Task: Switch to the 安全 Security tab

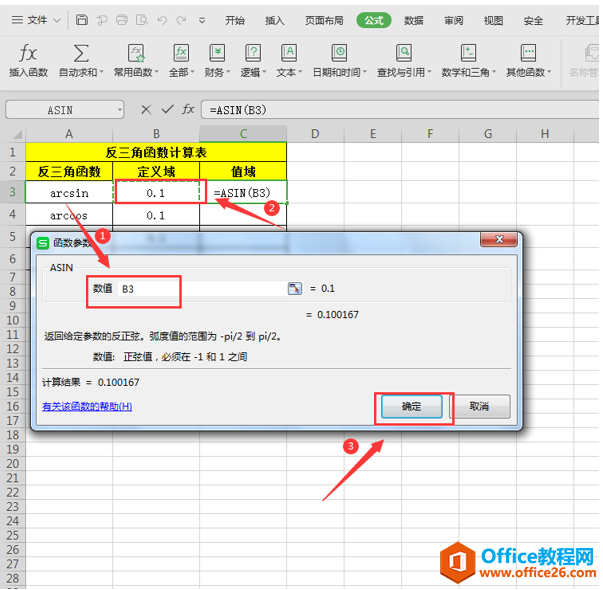Action: [533, 20]
